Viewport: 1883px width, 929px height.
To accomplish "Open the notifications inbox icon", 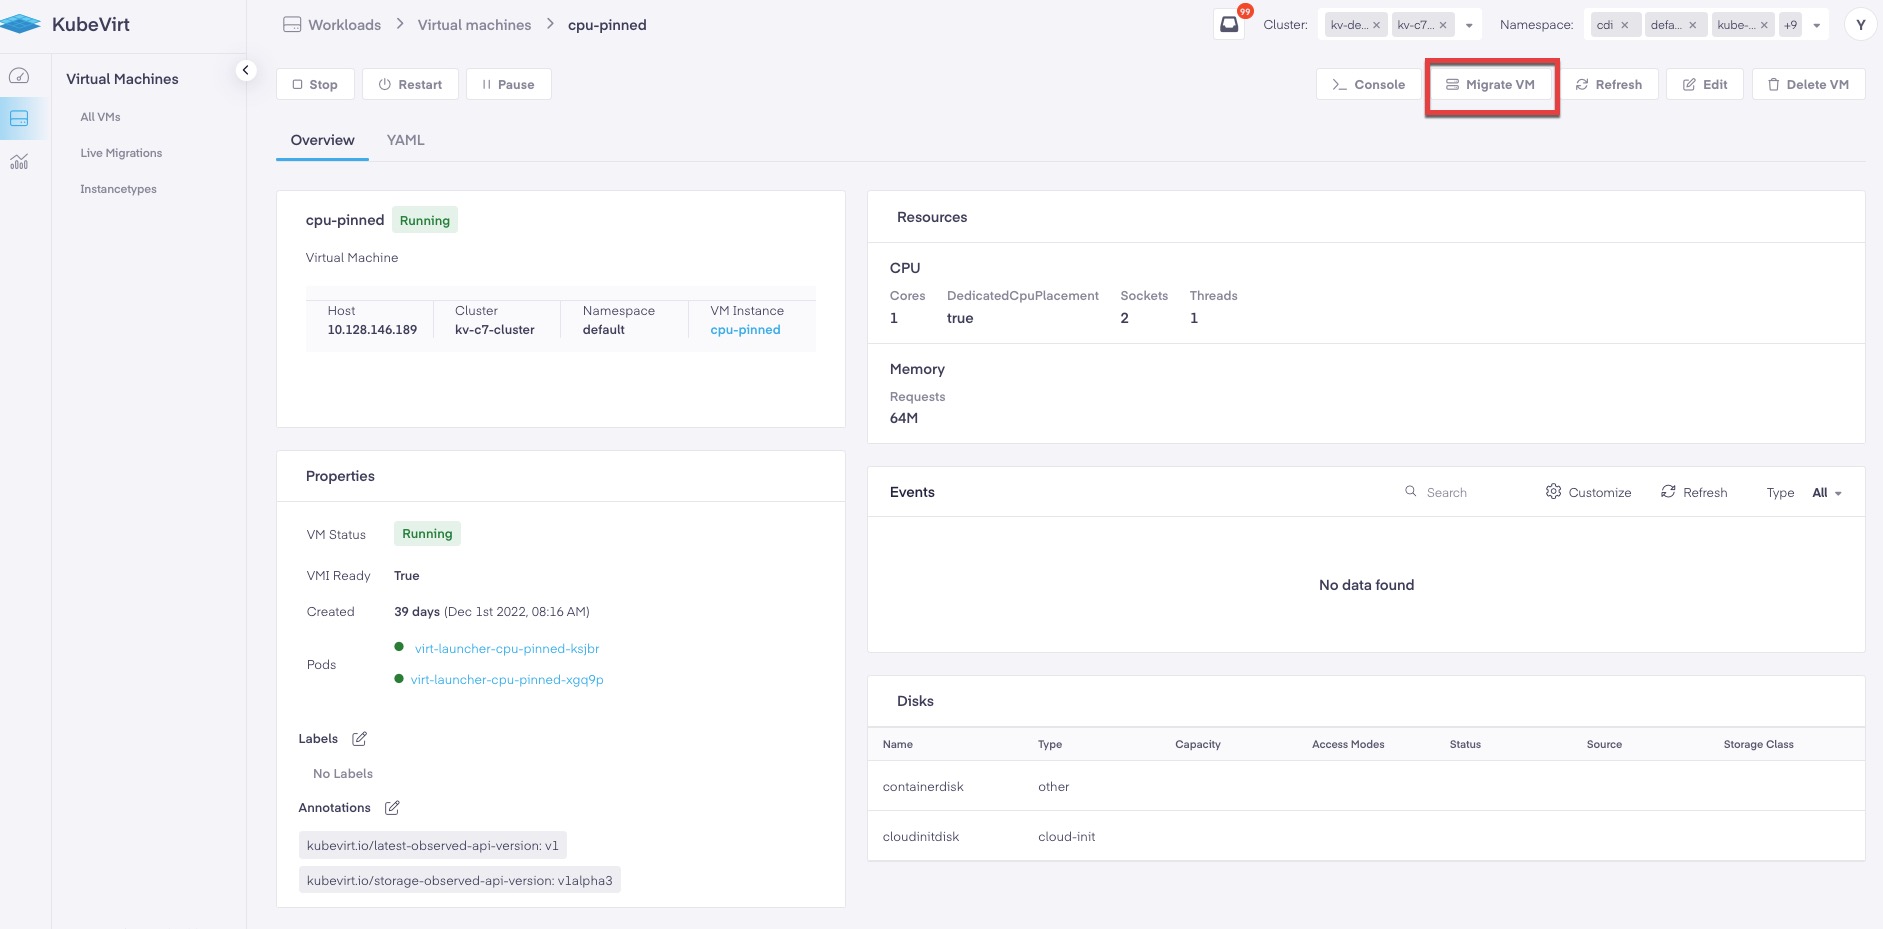I will (1229, 25).
